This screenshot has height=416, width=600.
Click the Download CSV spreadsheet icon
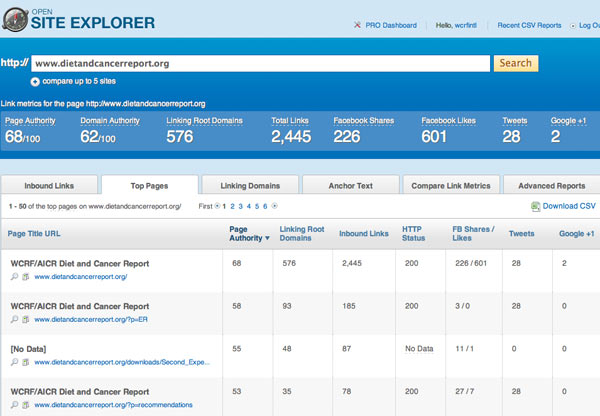click(x=535, y=206)
